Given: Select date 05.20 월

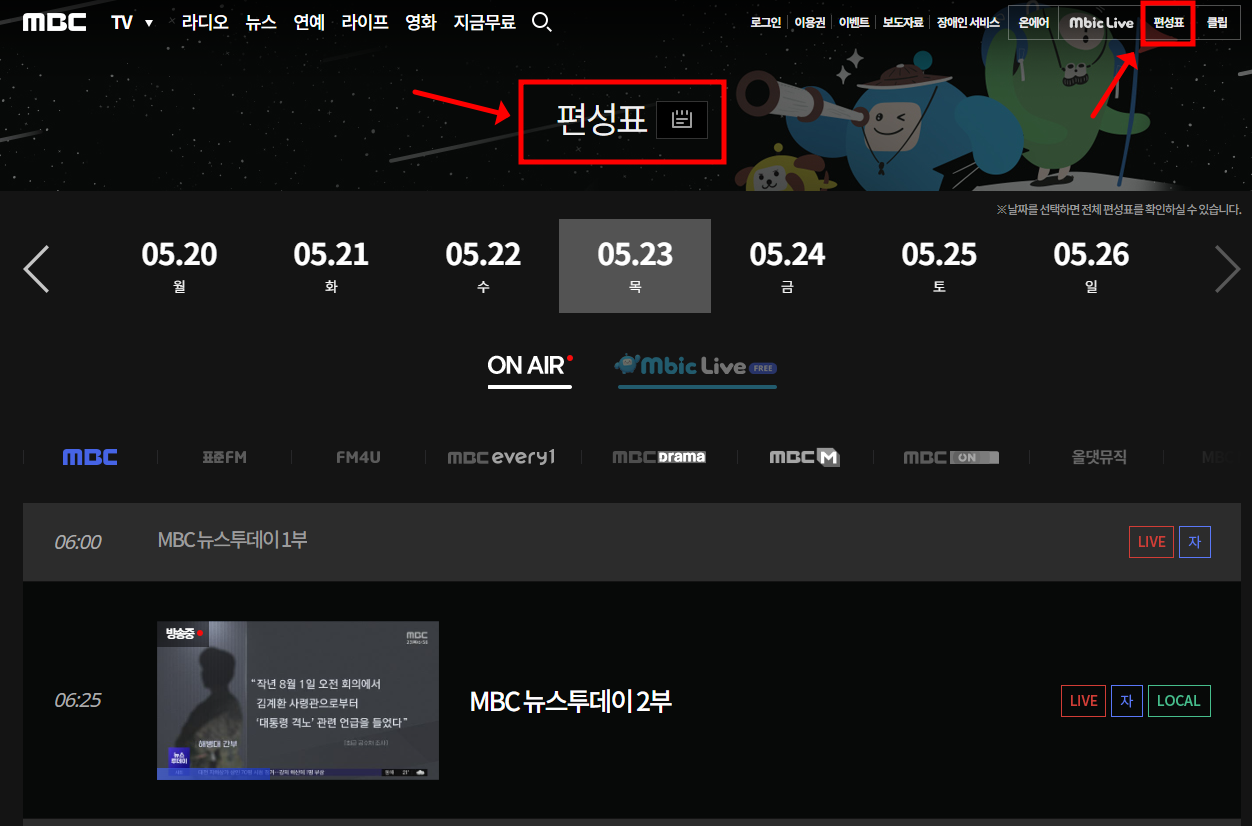Looking at the screenshot, I should pos(179,266).
